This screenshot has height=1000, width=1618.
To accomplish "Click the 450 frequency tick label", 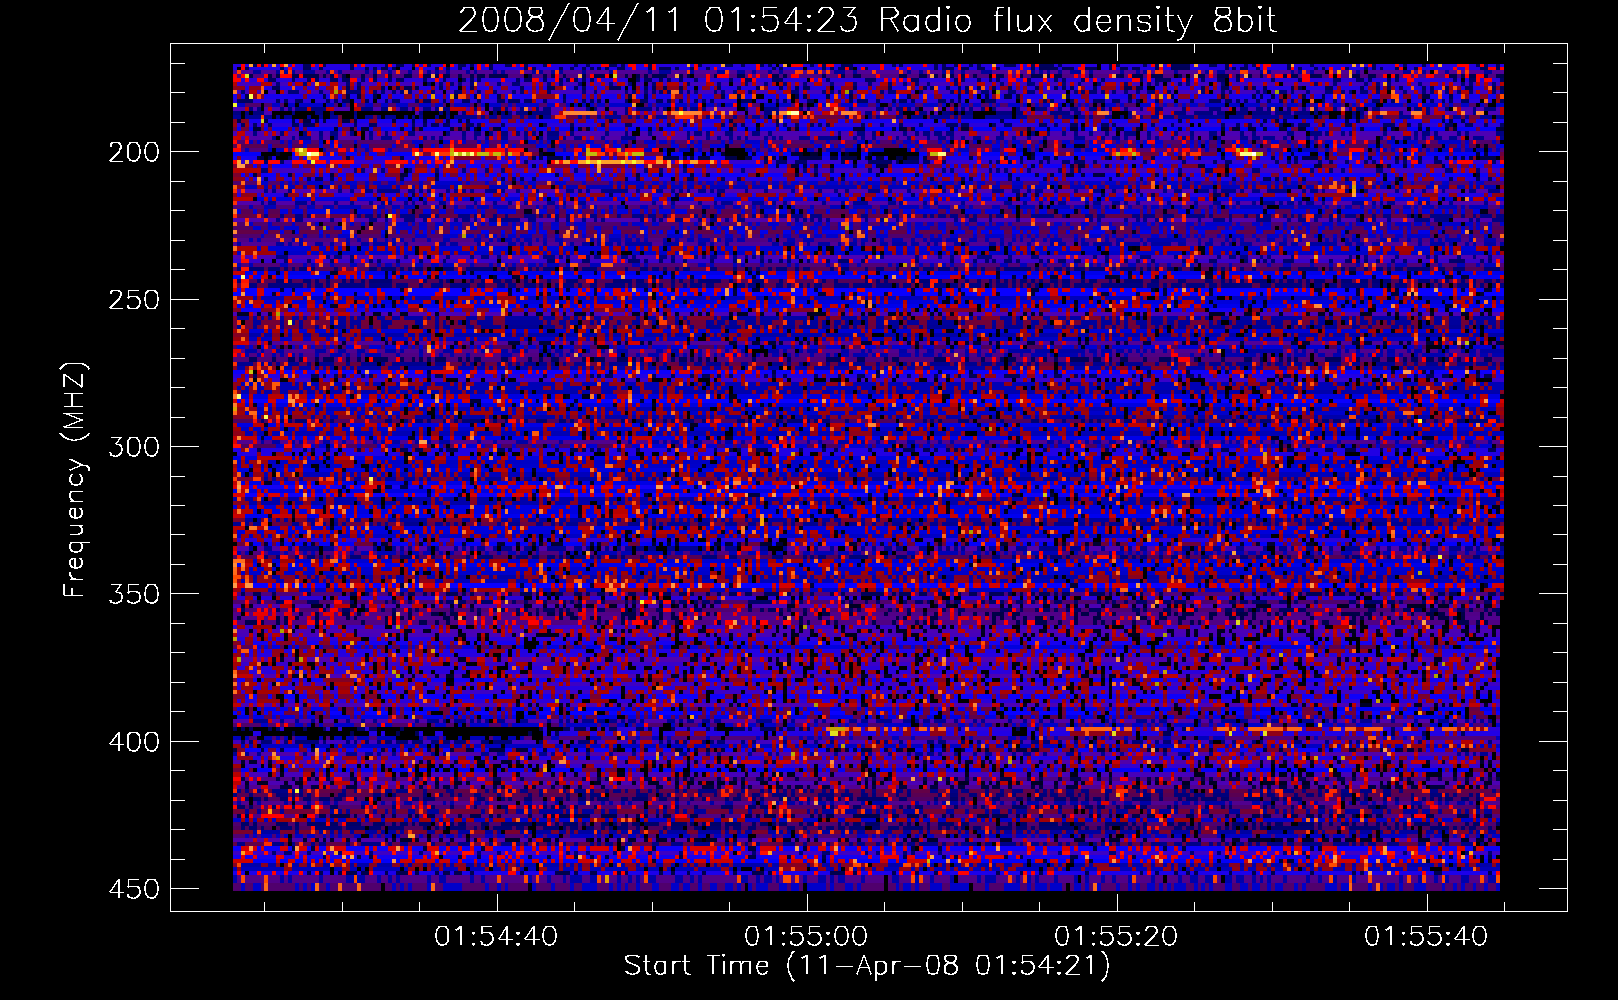I will [134, 889].
